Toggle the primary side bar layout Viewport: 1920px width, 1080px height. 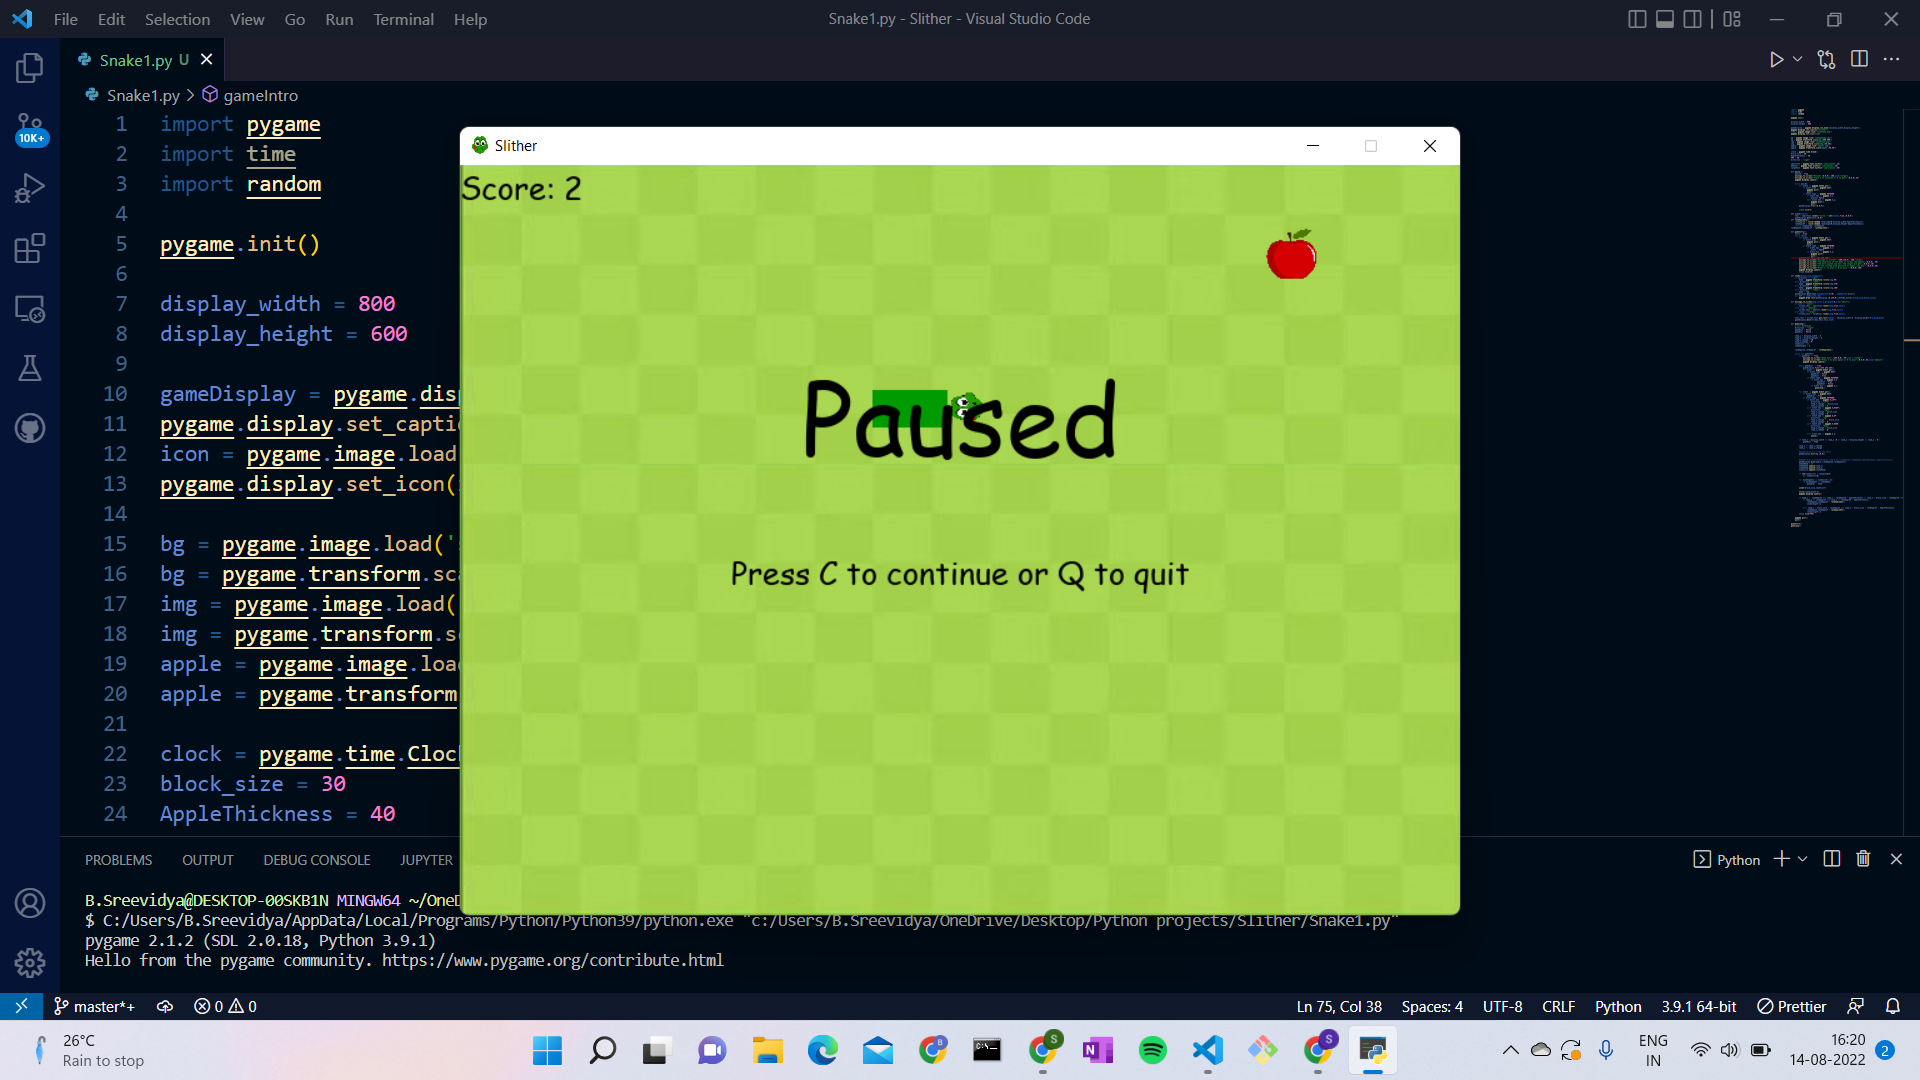[x=1637, y=19]
